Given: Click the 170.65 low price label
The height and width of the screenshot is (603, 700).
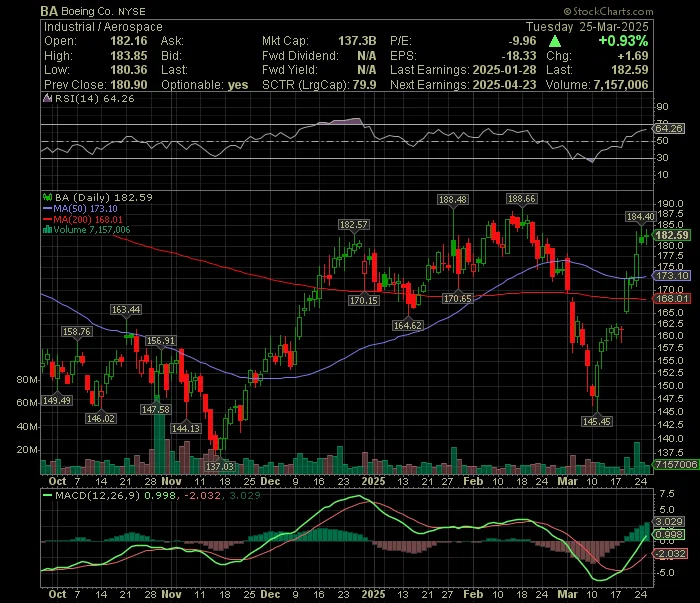Looking at the screenshot, I should pyautogui.click(x=457, y=299).
